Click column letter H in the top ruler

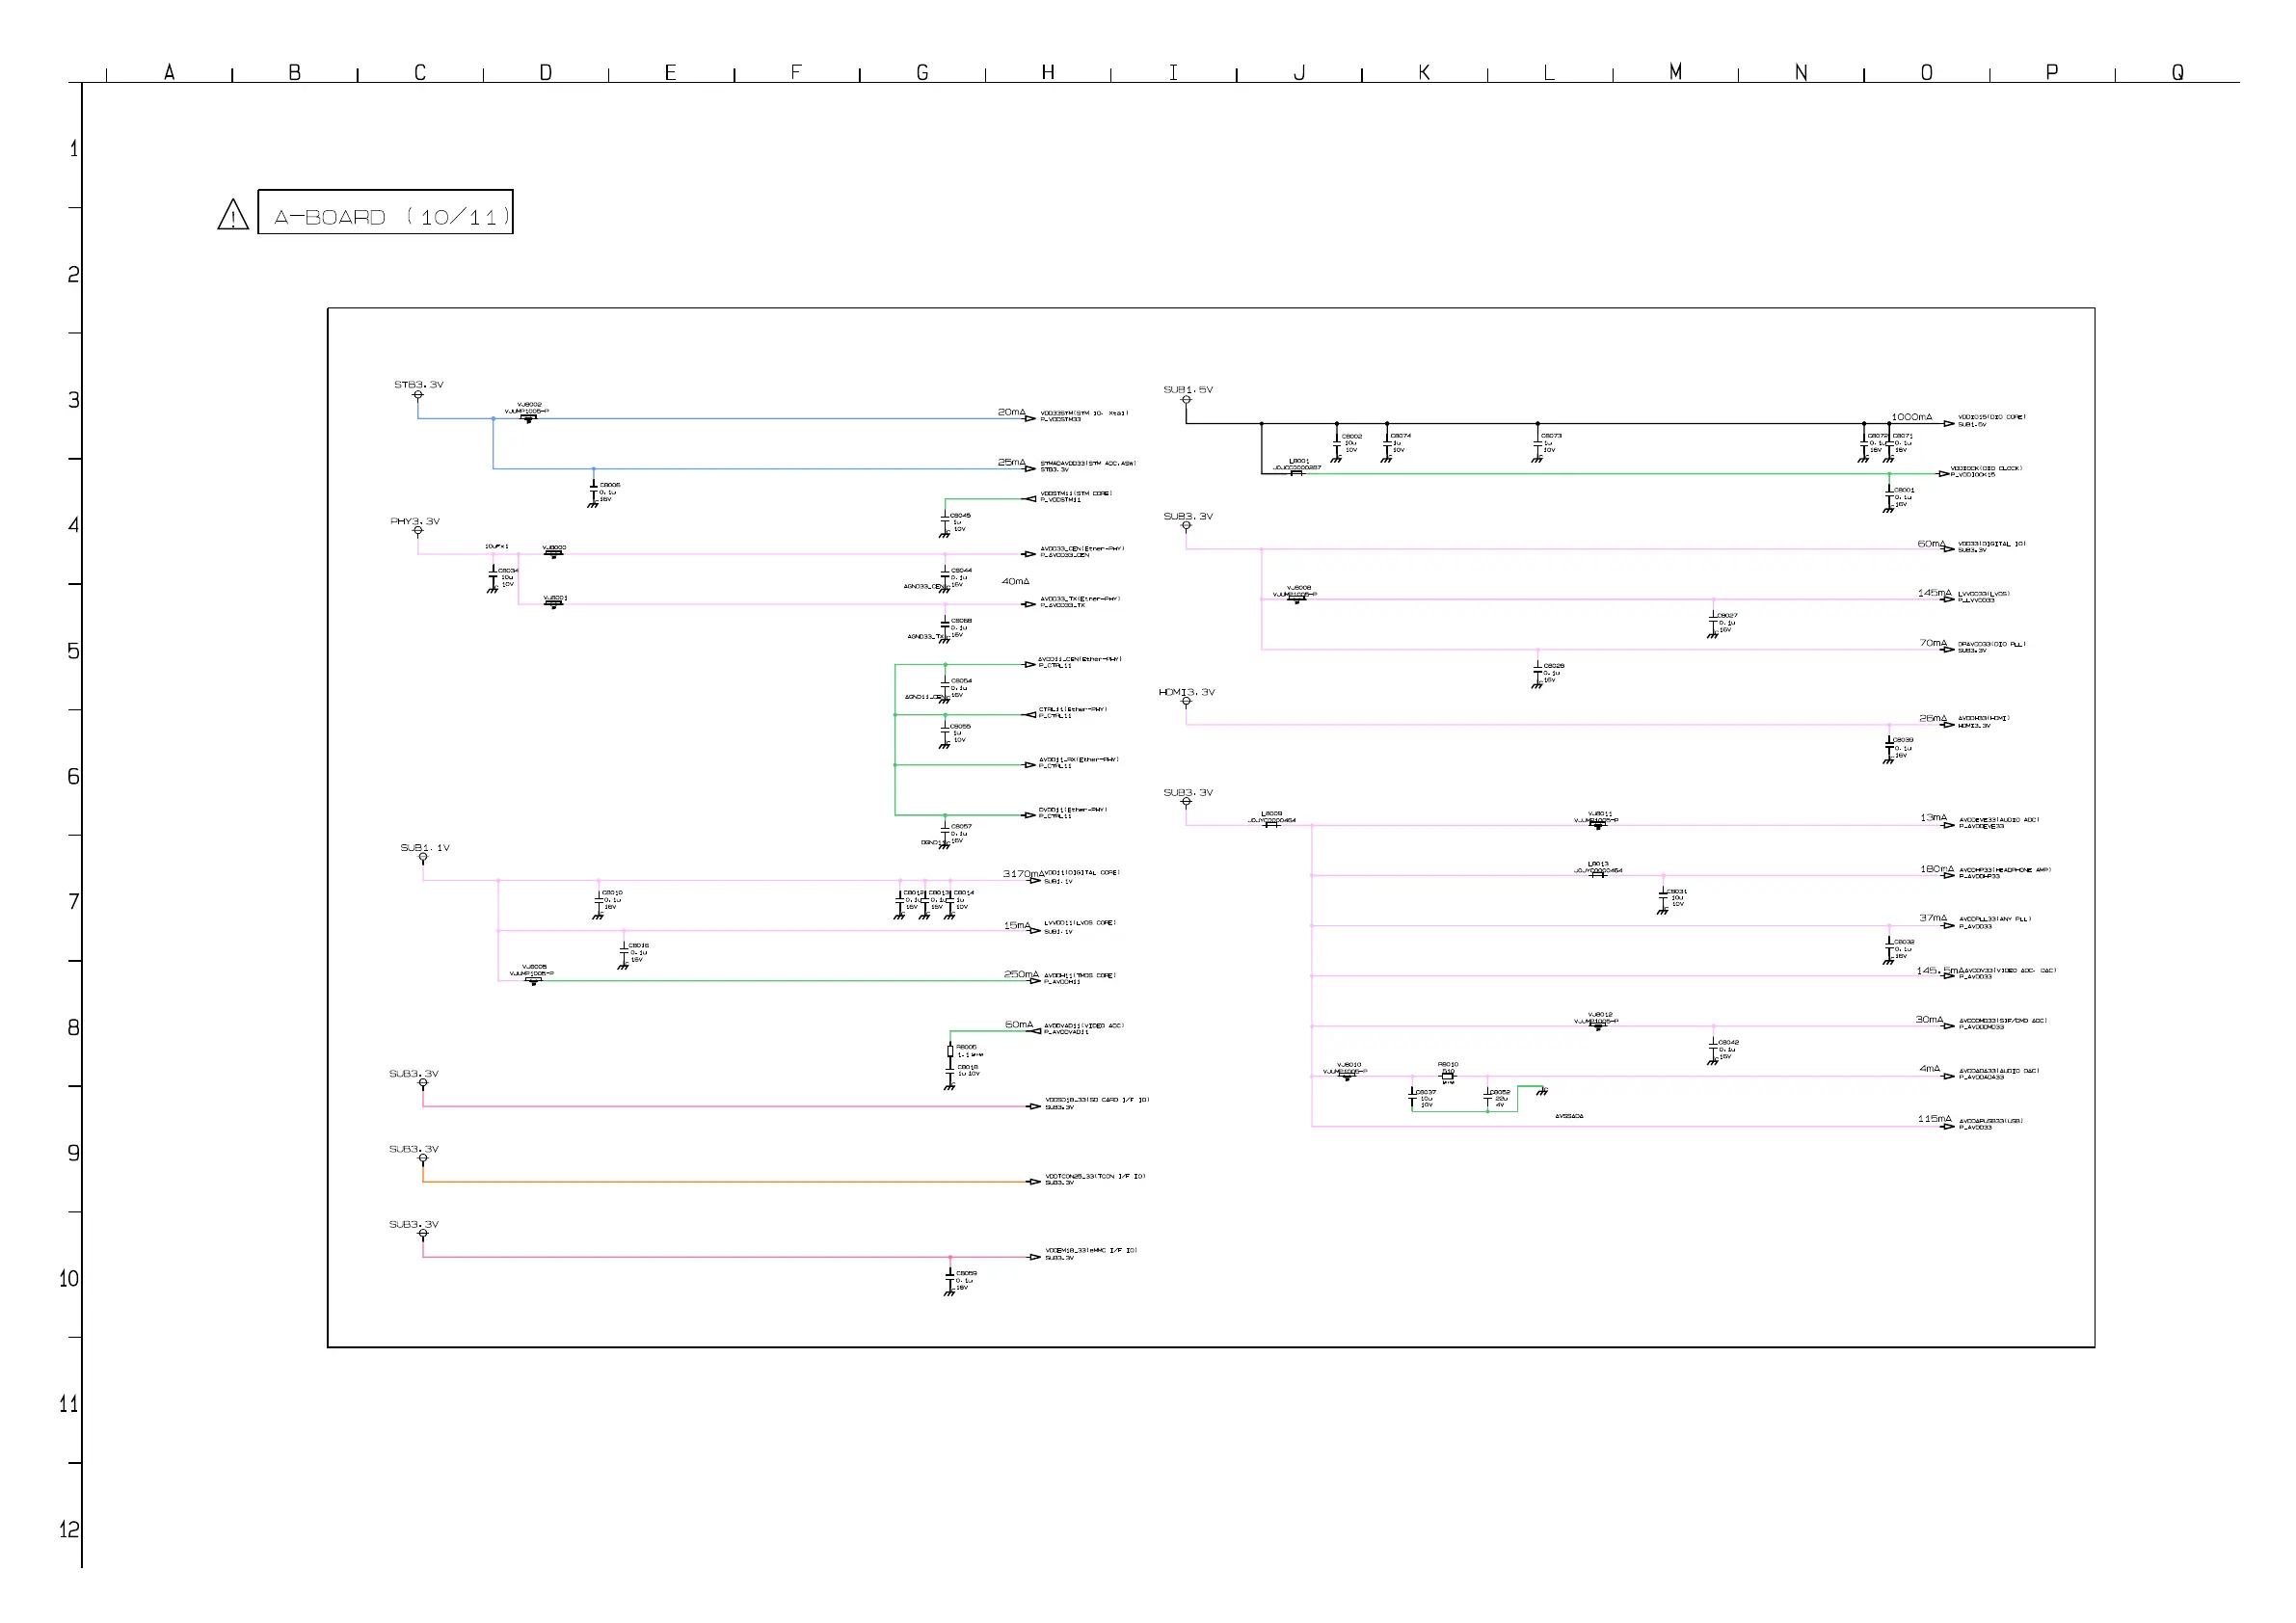[x=1047, y=72]
